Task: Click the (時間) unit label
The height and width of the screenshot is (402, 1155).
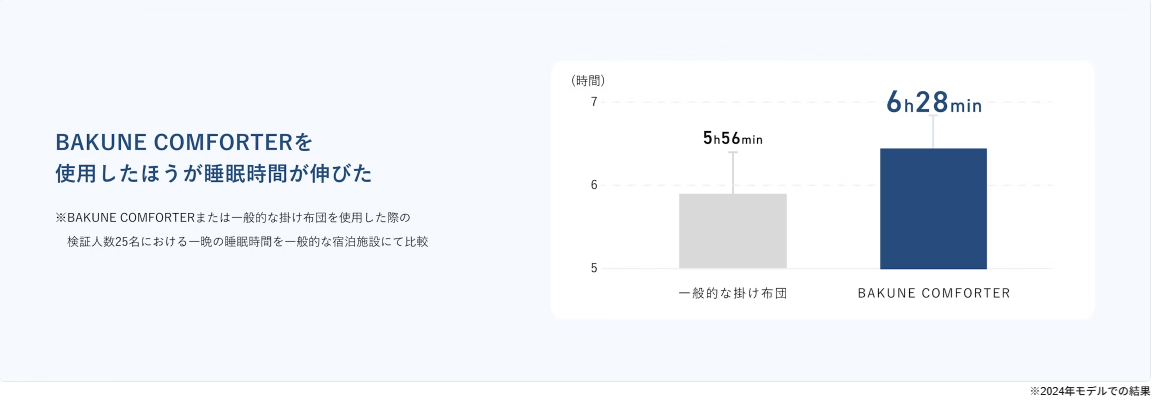Action: point(588,80)
